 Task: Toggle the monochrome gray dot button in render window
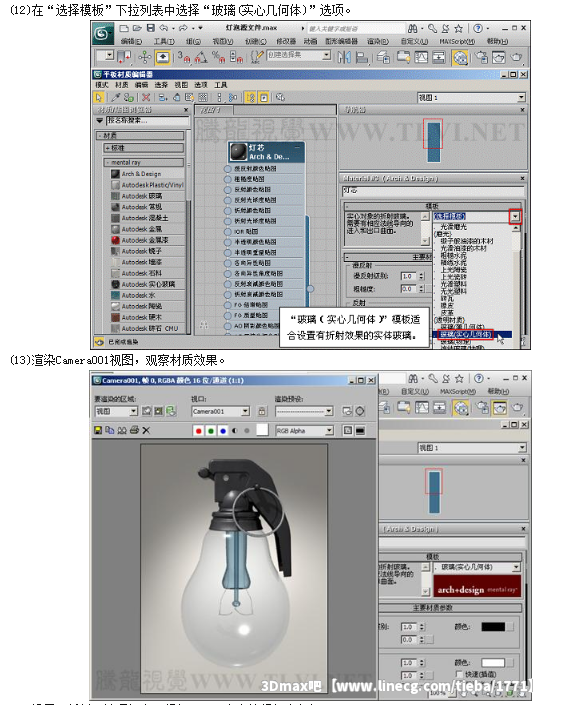246,431
